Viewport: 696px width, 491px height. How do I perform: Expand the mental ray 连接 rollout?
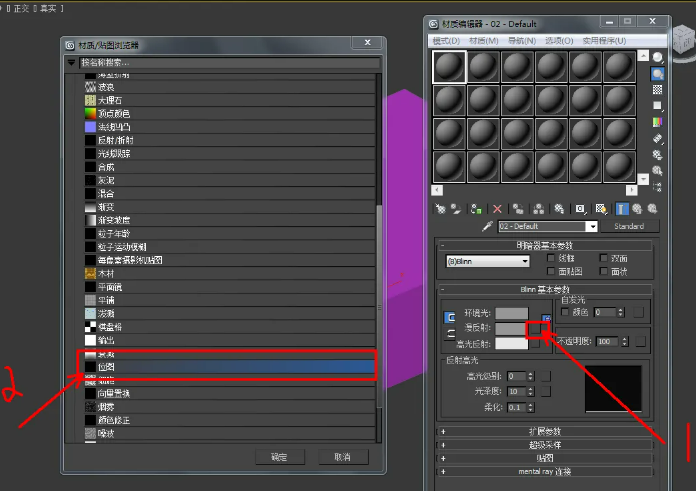click(x=545, y=471)
